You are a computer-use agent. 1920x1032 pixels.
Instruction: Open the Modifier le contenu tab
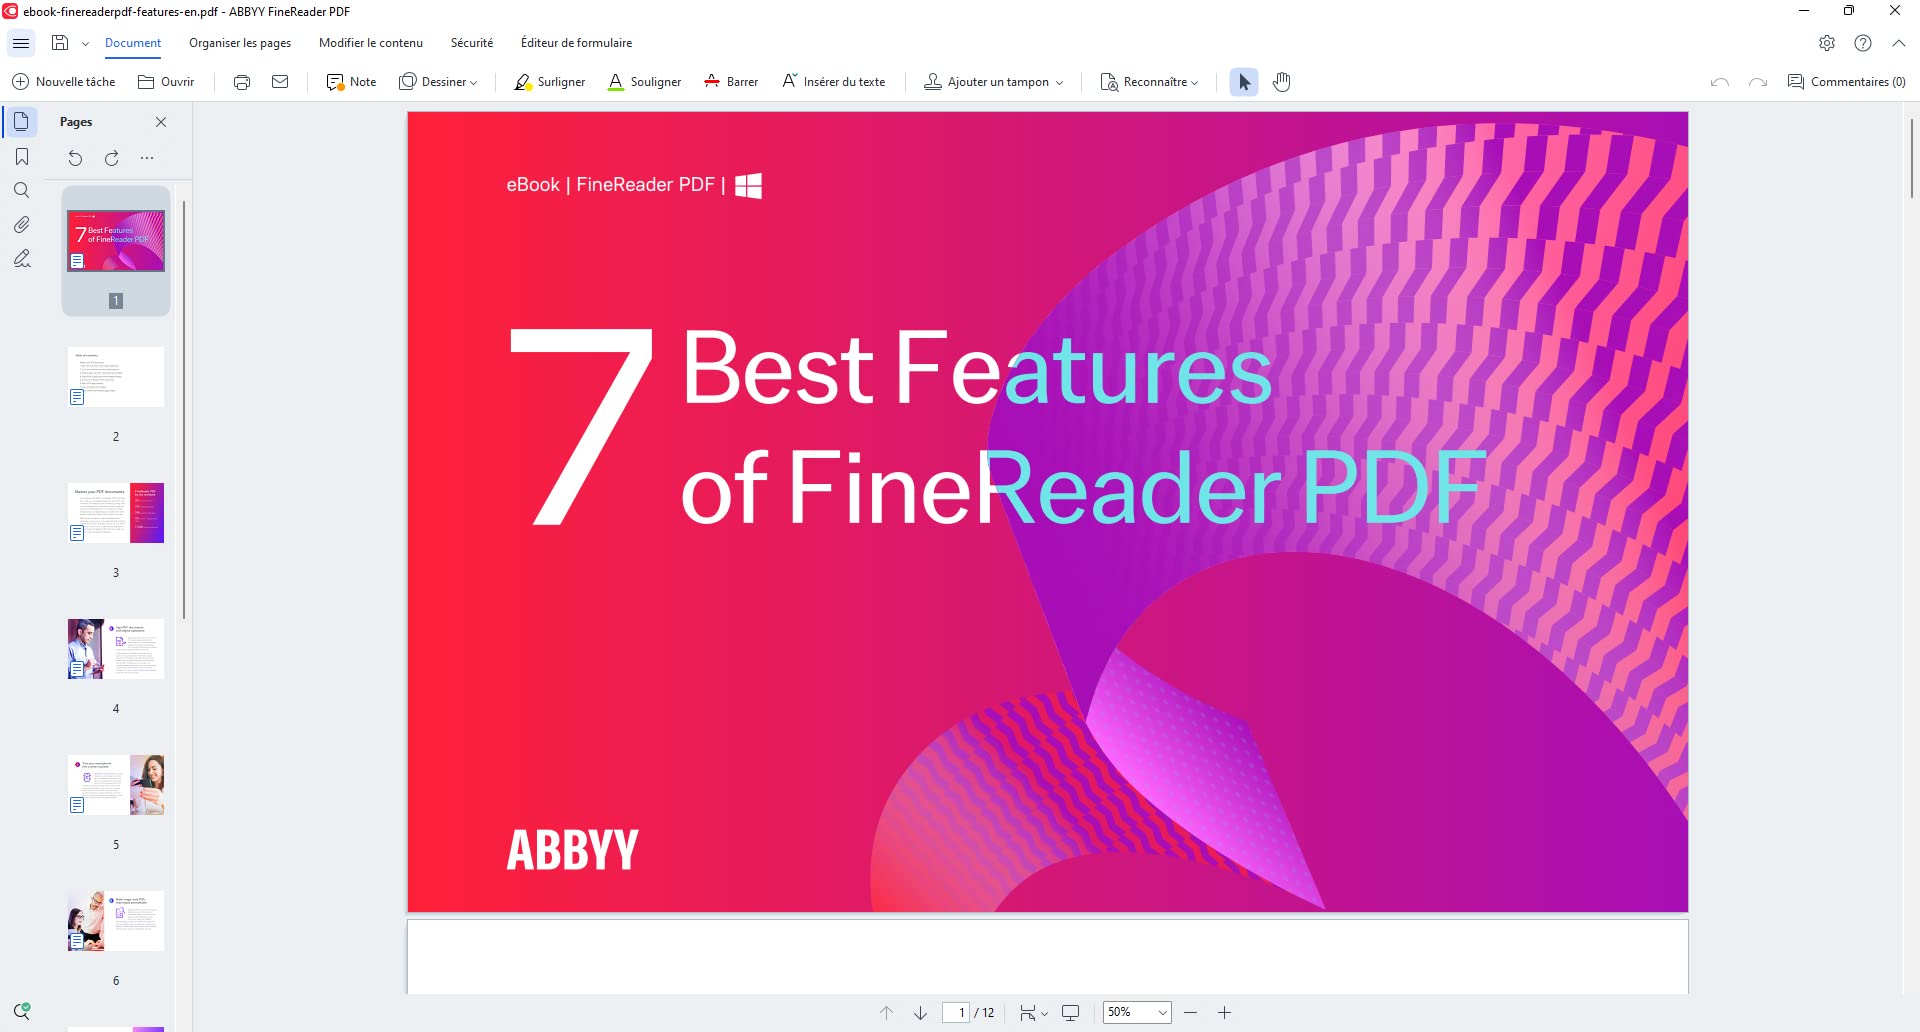click(371, 43)
